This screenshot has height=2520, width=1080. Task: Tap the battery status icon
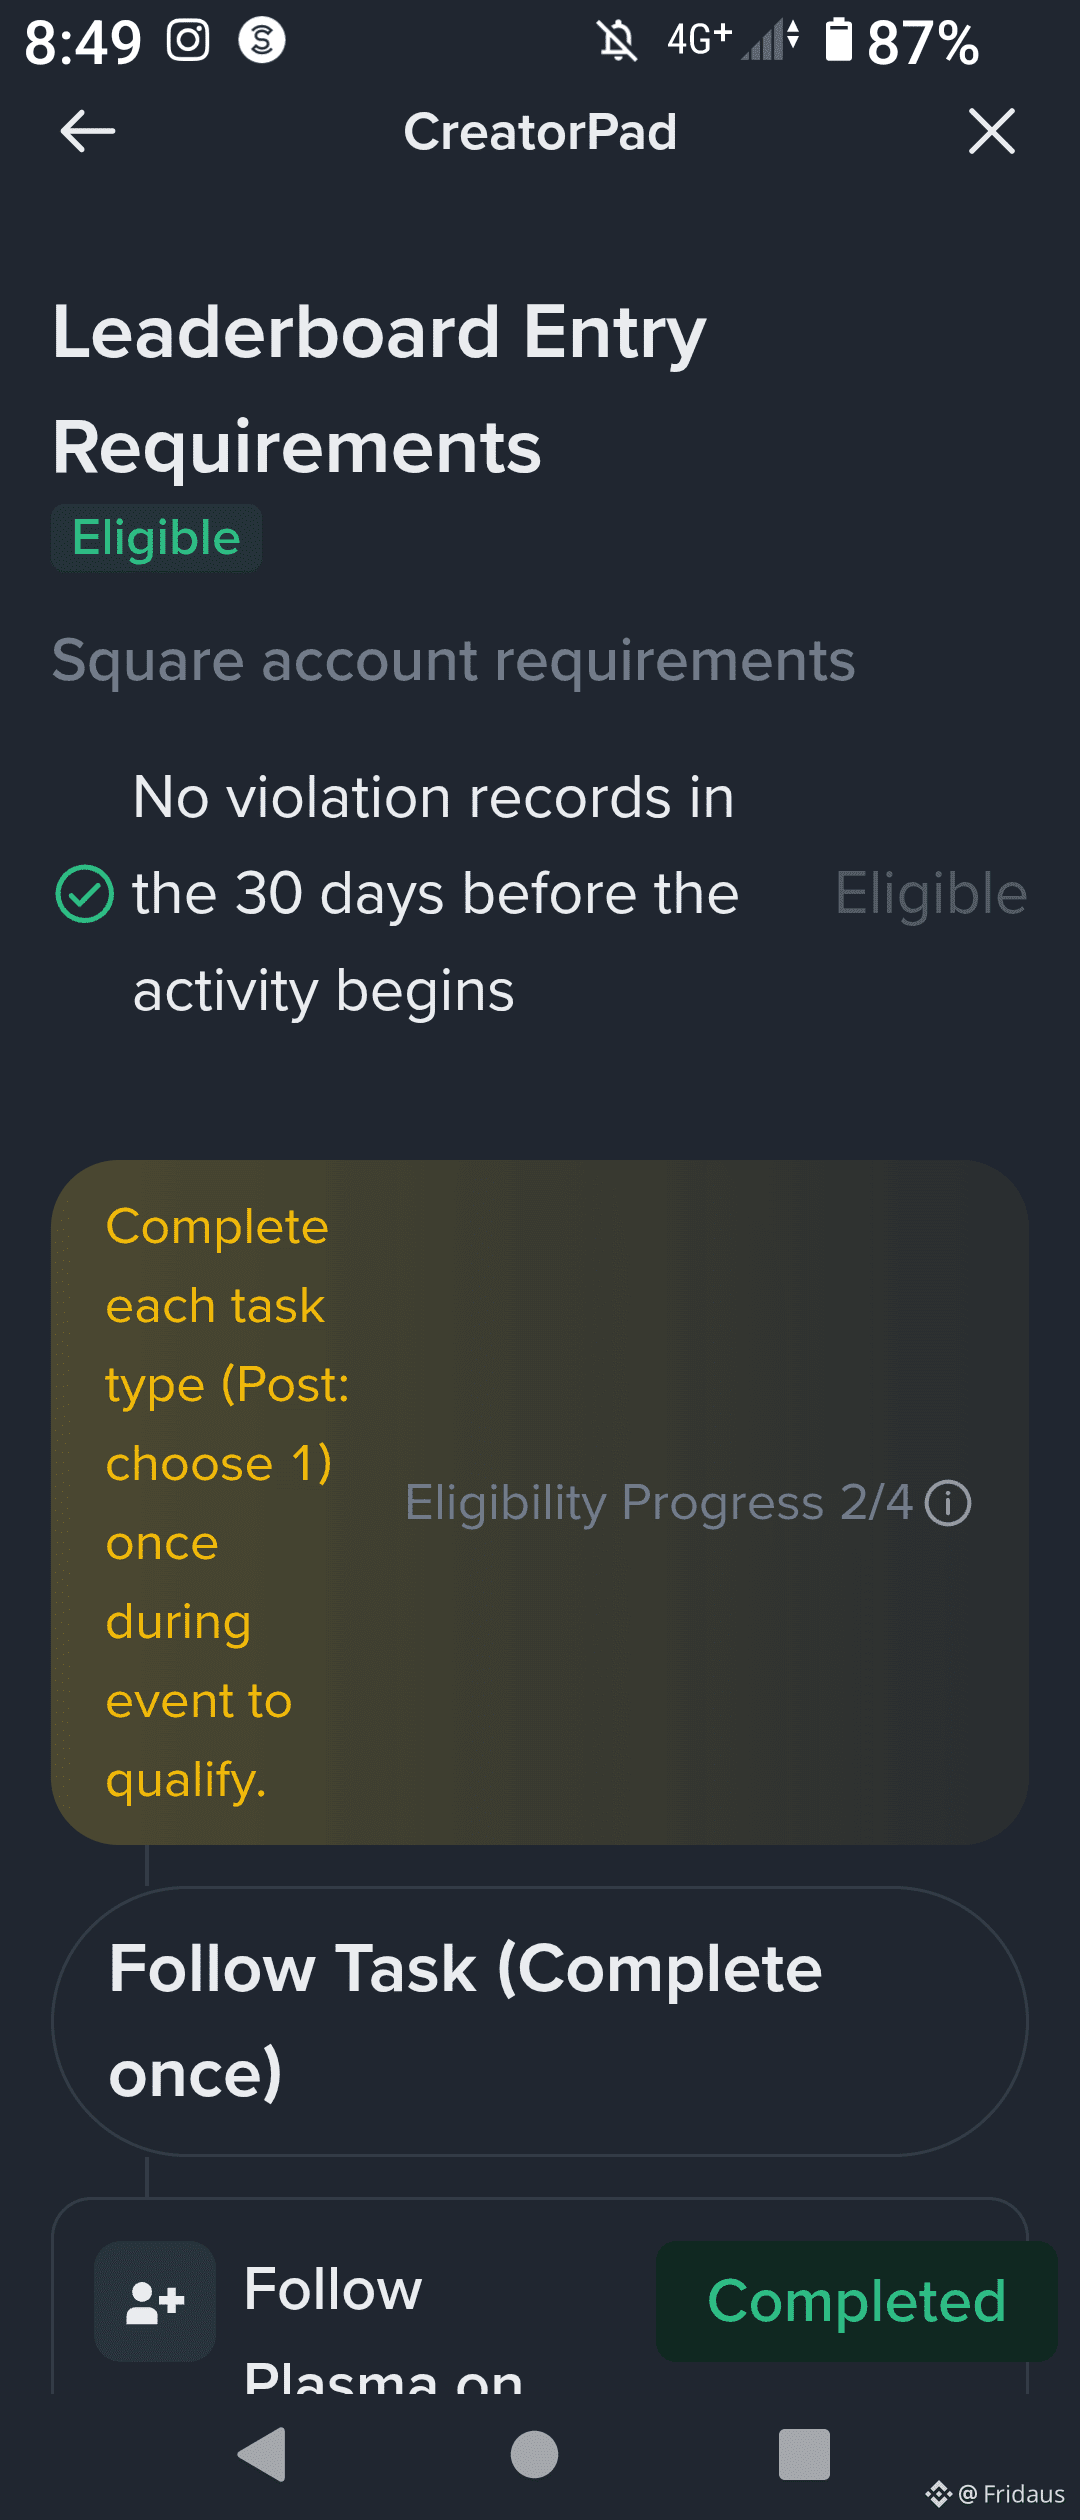[x=838, y=41]
